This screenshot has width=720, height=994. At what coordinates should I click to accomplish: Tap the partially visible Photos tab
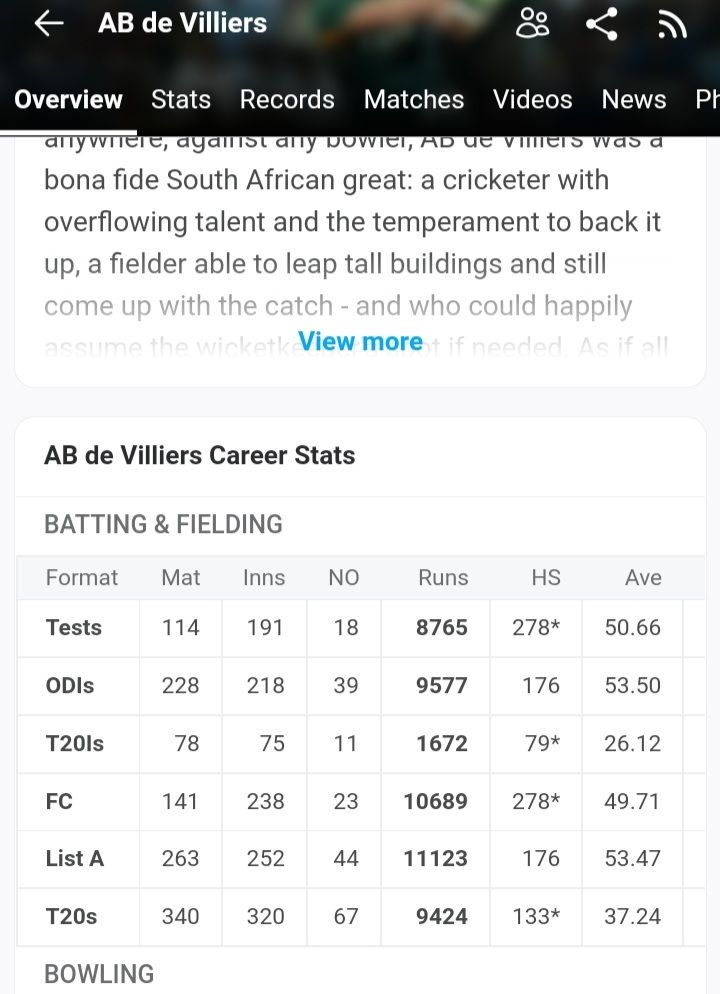tap(706, 99)
